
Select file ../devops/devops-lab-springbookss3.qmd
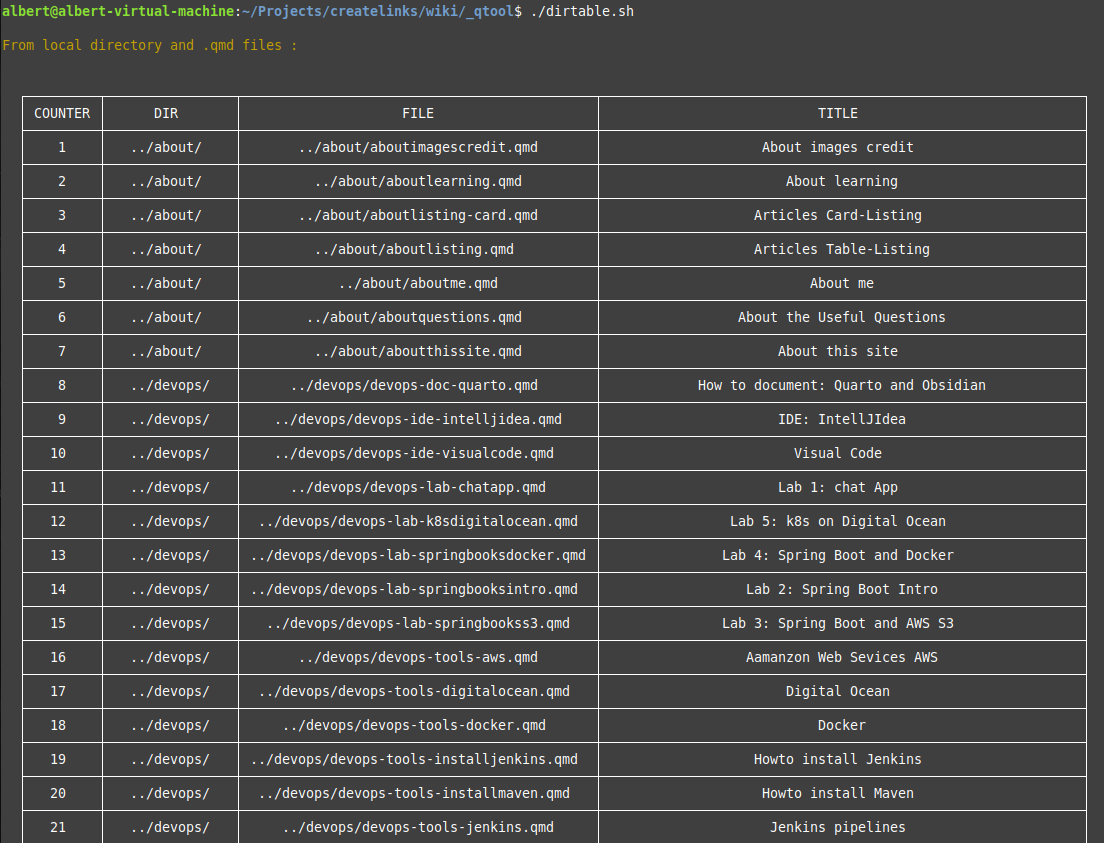(418, 623)
